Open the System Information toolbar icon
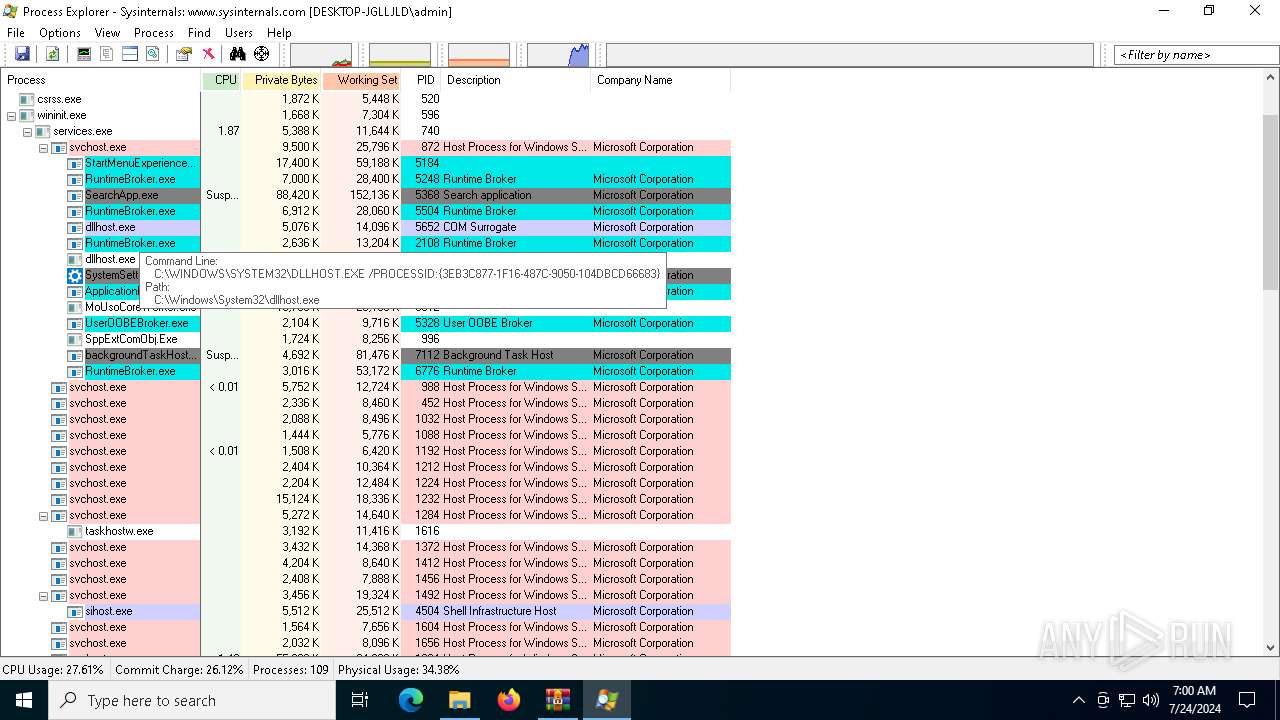The image size is (1280, 720). [x=84, y=54]
